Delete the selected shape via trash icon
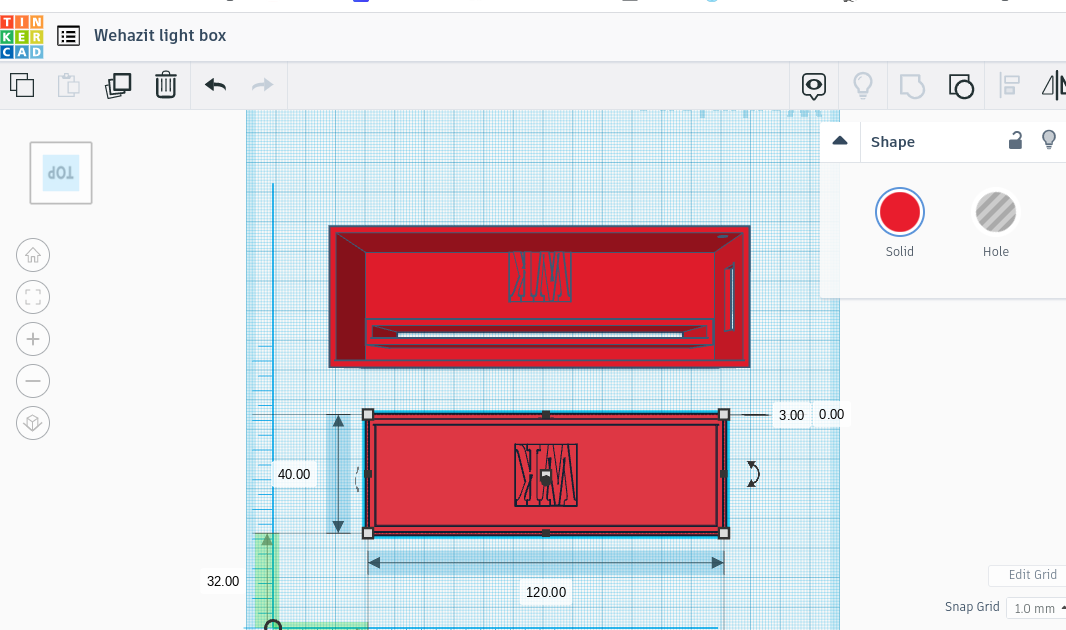This screenshot has width=1066, height=630. pos(166,86)
